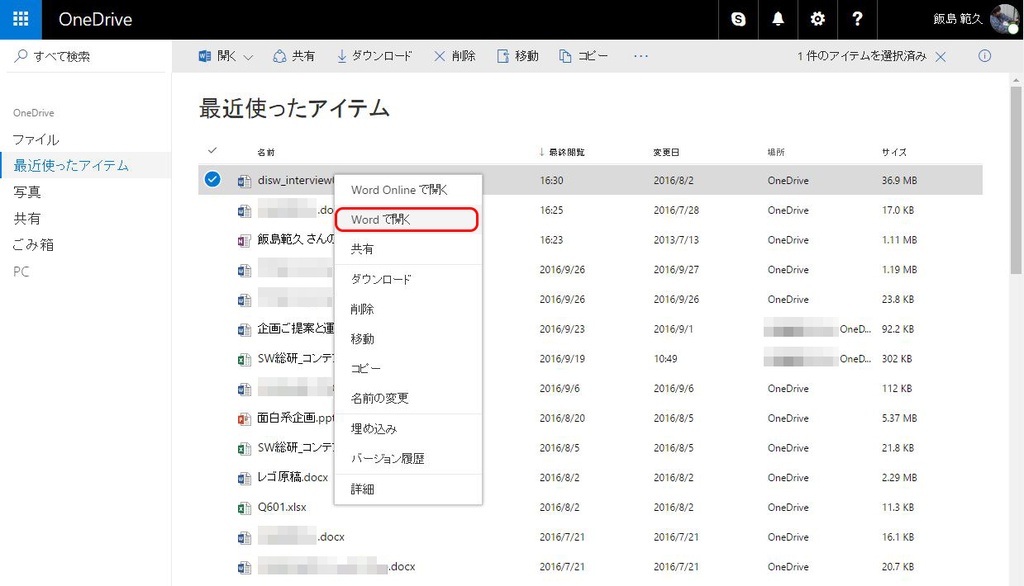Select 埋め込み in the context menu

408,429
